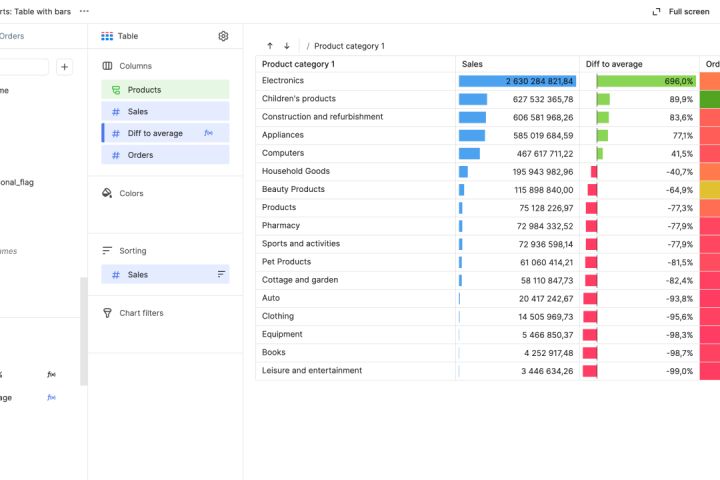This screenshot has width=720, height=480.
Task: Click the Diff to average column header
Action: coord(614,64)
